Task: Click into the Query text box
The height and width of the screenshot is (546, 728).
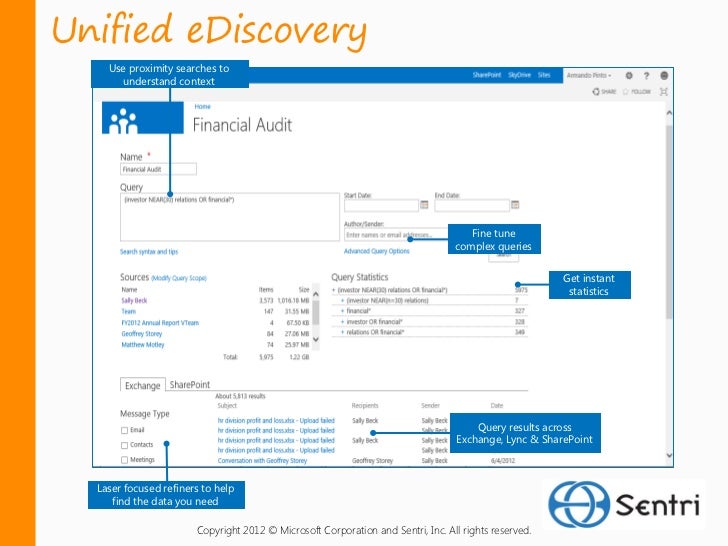Action: [230, 217]
